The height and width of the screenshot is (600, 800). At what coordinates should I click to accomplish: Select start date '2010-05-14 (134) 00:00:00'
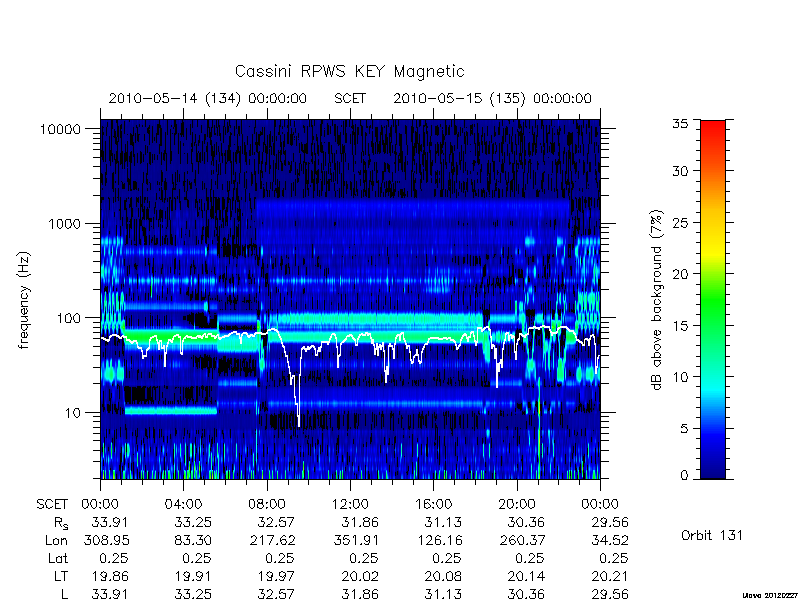click(x=208, y=98)
